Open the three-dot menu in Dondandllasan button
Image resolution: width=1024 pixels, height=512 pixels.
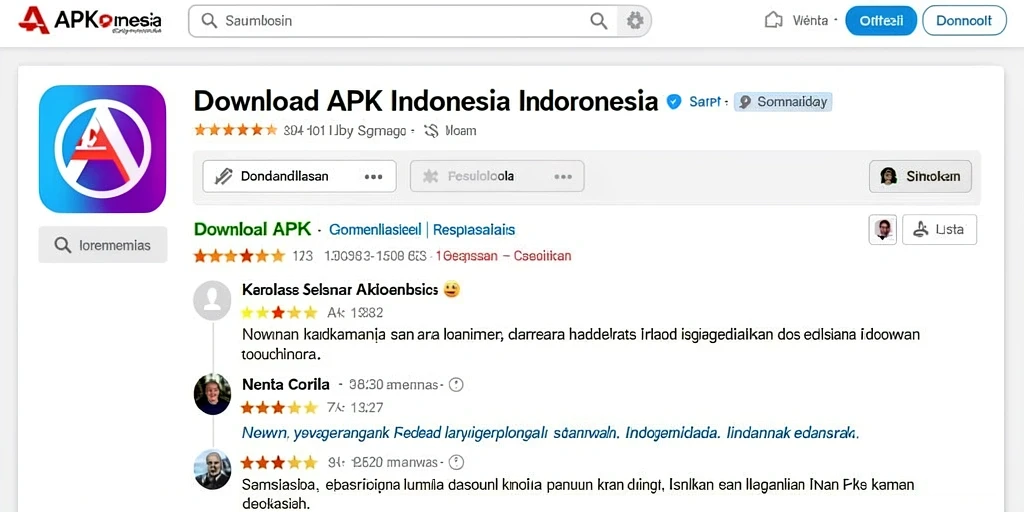point(374,177)
